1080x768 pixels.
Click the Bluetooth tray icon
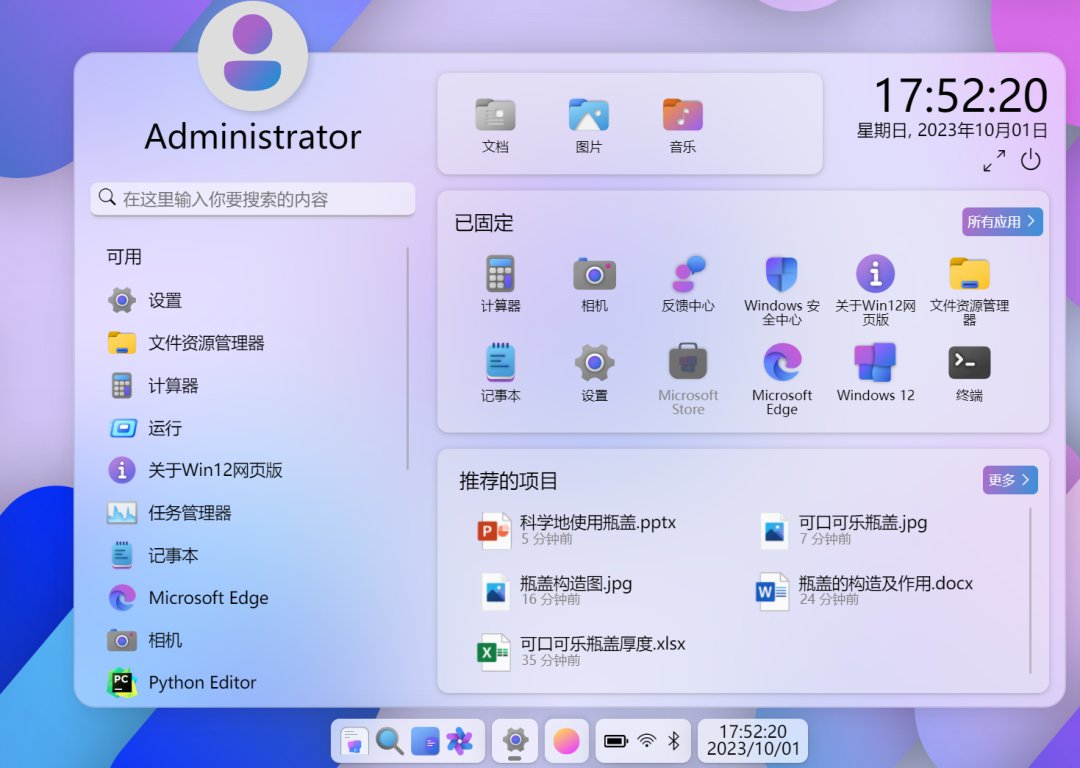point(674,741)
